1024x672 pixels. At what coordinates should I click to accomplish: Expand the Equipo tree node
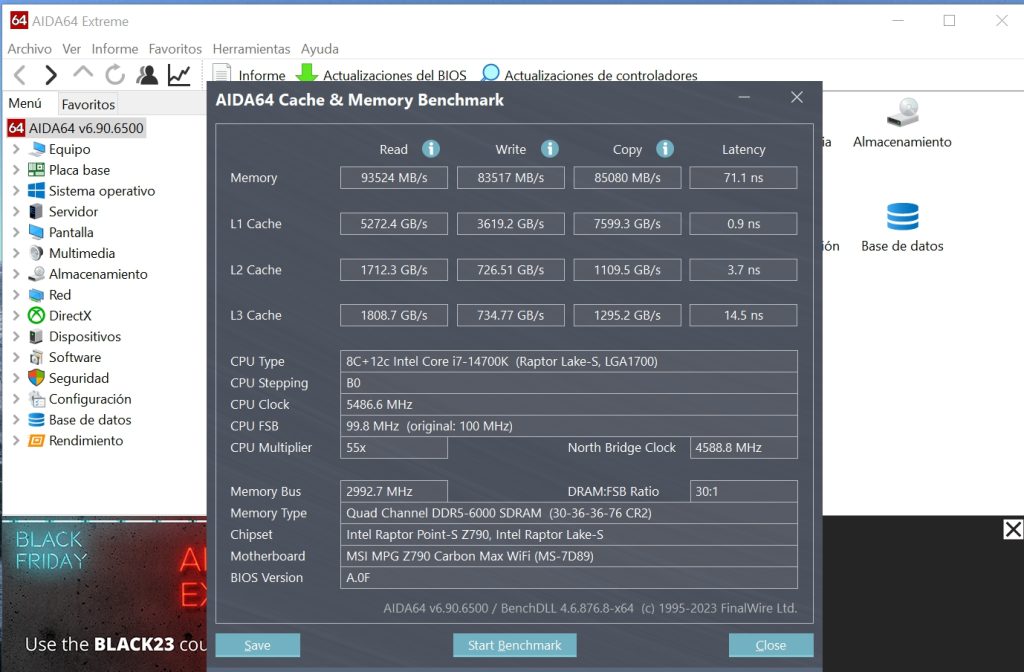[16, 149]
